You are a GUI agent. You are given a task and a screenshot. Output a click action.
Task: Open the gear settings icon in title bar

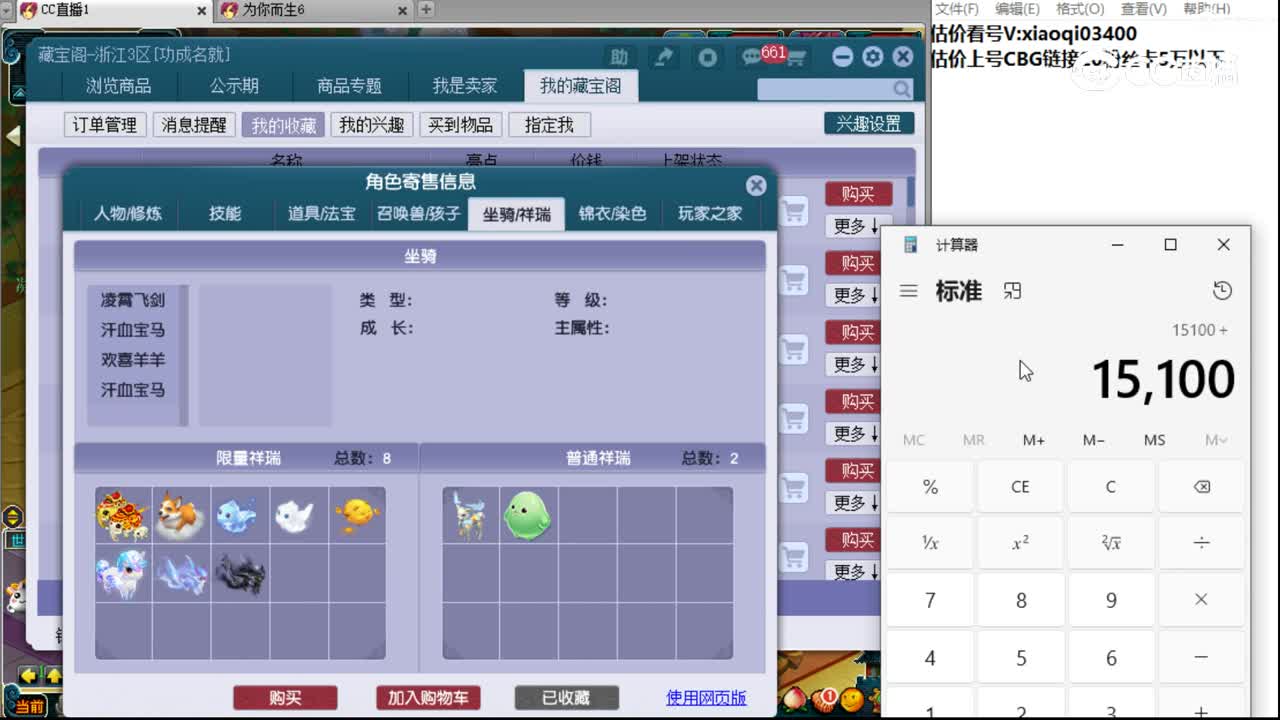pos(872,57)
